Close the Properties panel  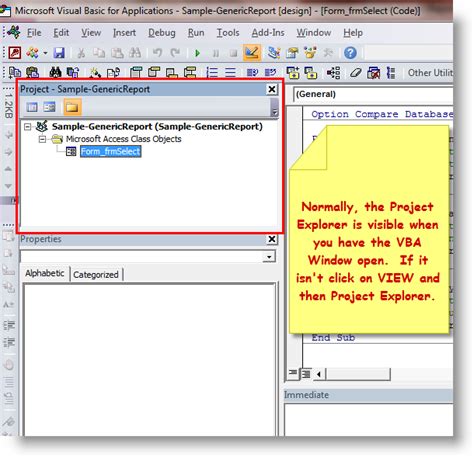272,239
